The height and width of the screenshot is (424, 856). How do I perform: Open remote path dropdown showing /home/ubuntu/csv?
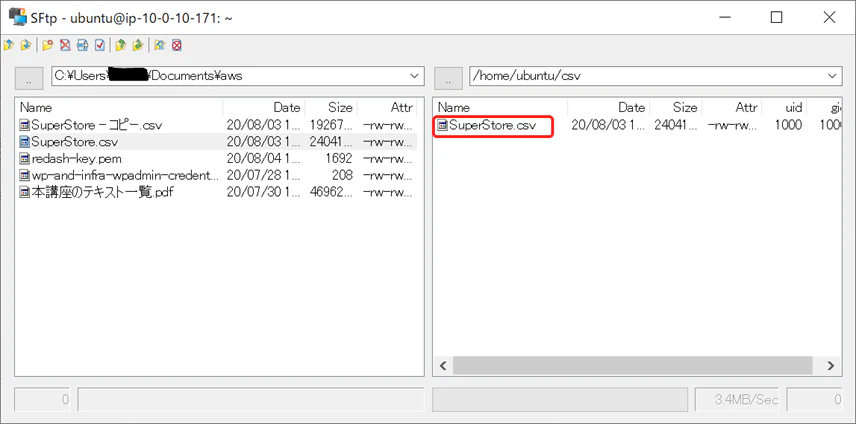832,76
